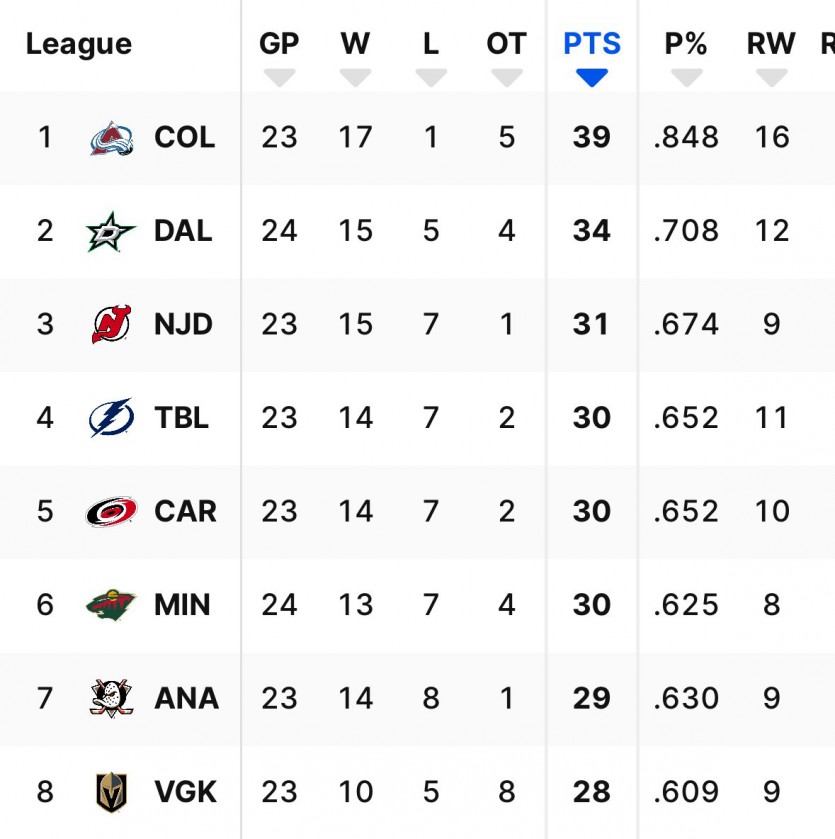
Task: Open the COL team link
Action: tap(185, 138)
